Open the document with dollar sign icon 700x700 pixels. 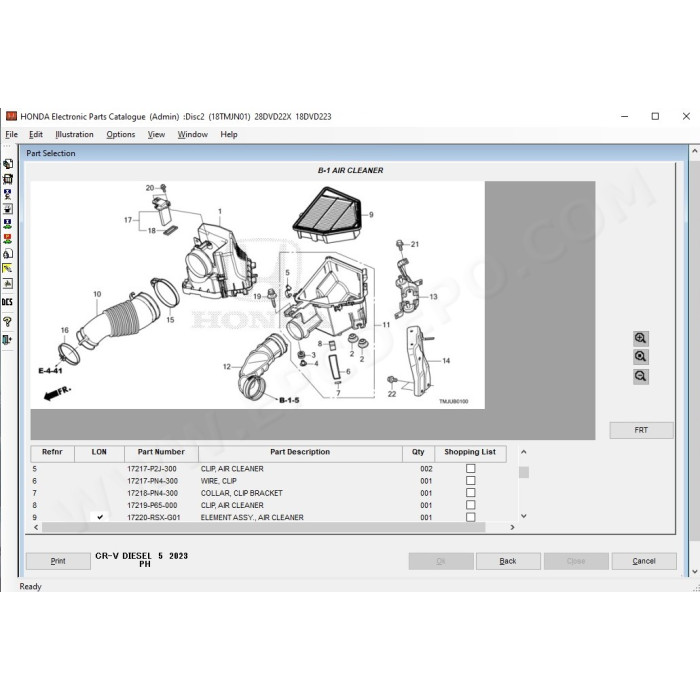pos(8,254)
